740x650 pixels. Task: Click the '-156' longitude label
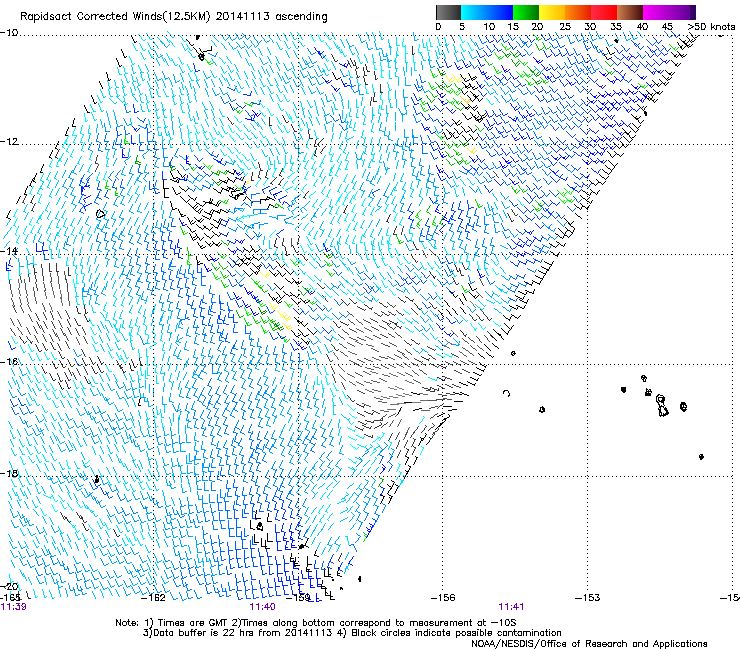coord(443,598)
